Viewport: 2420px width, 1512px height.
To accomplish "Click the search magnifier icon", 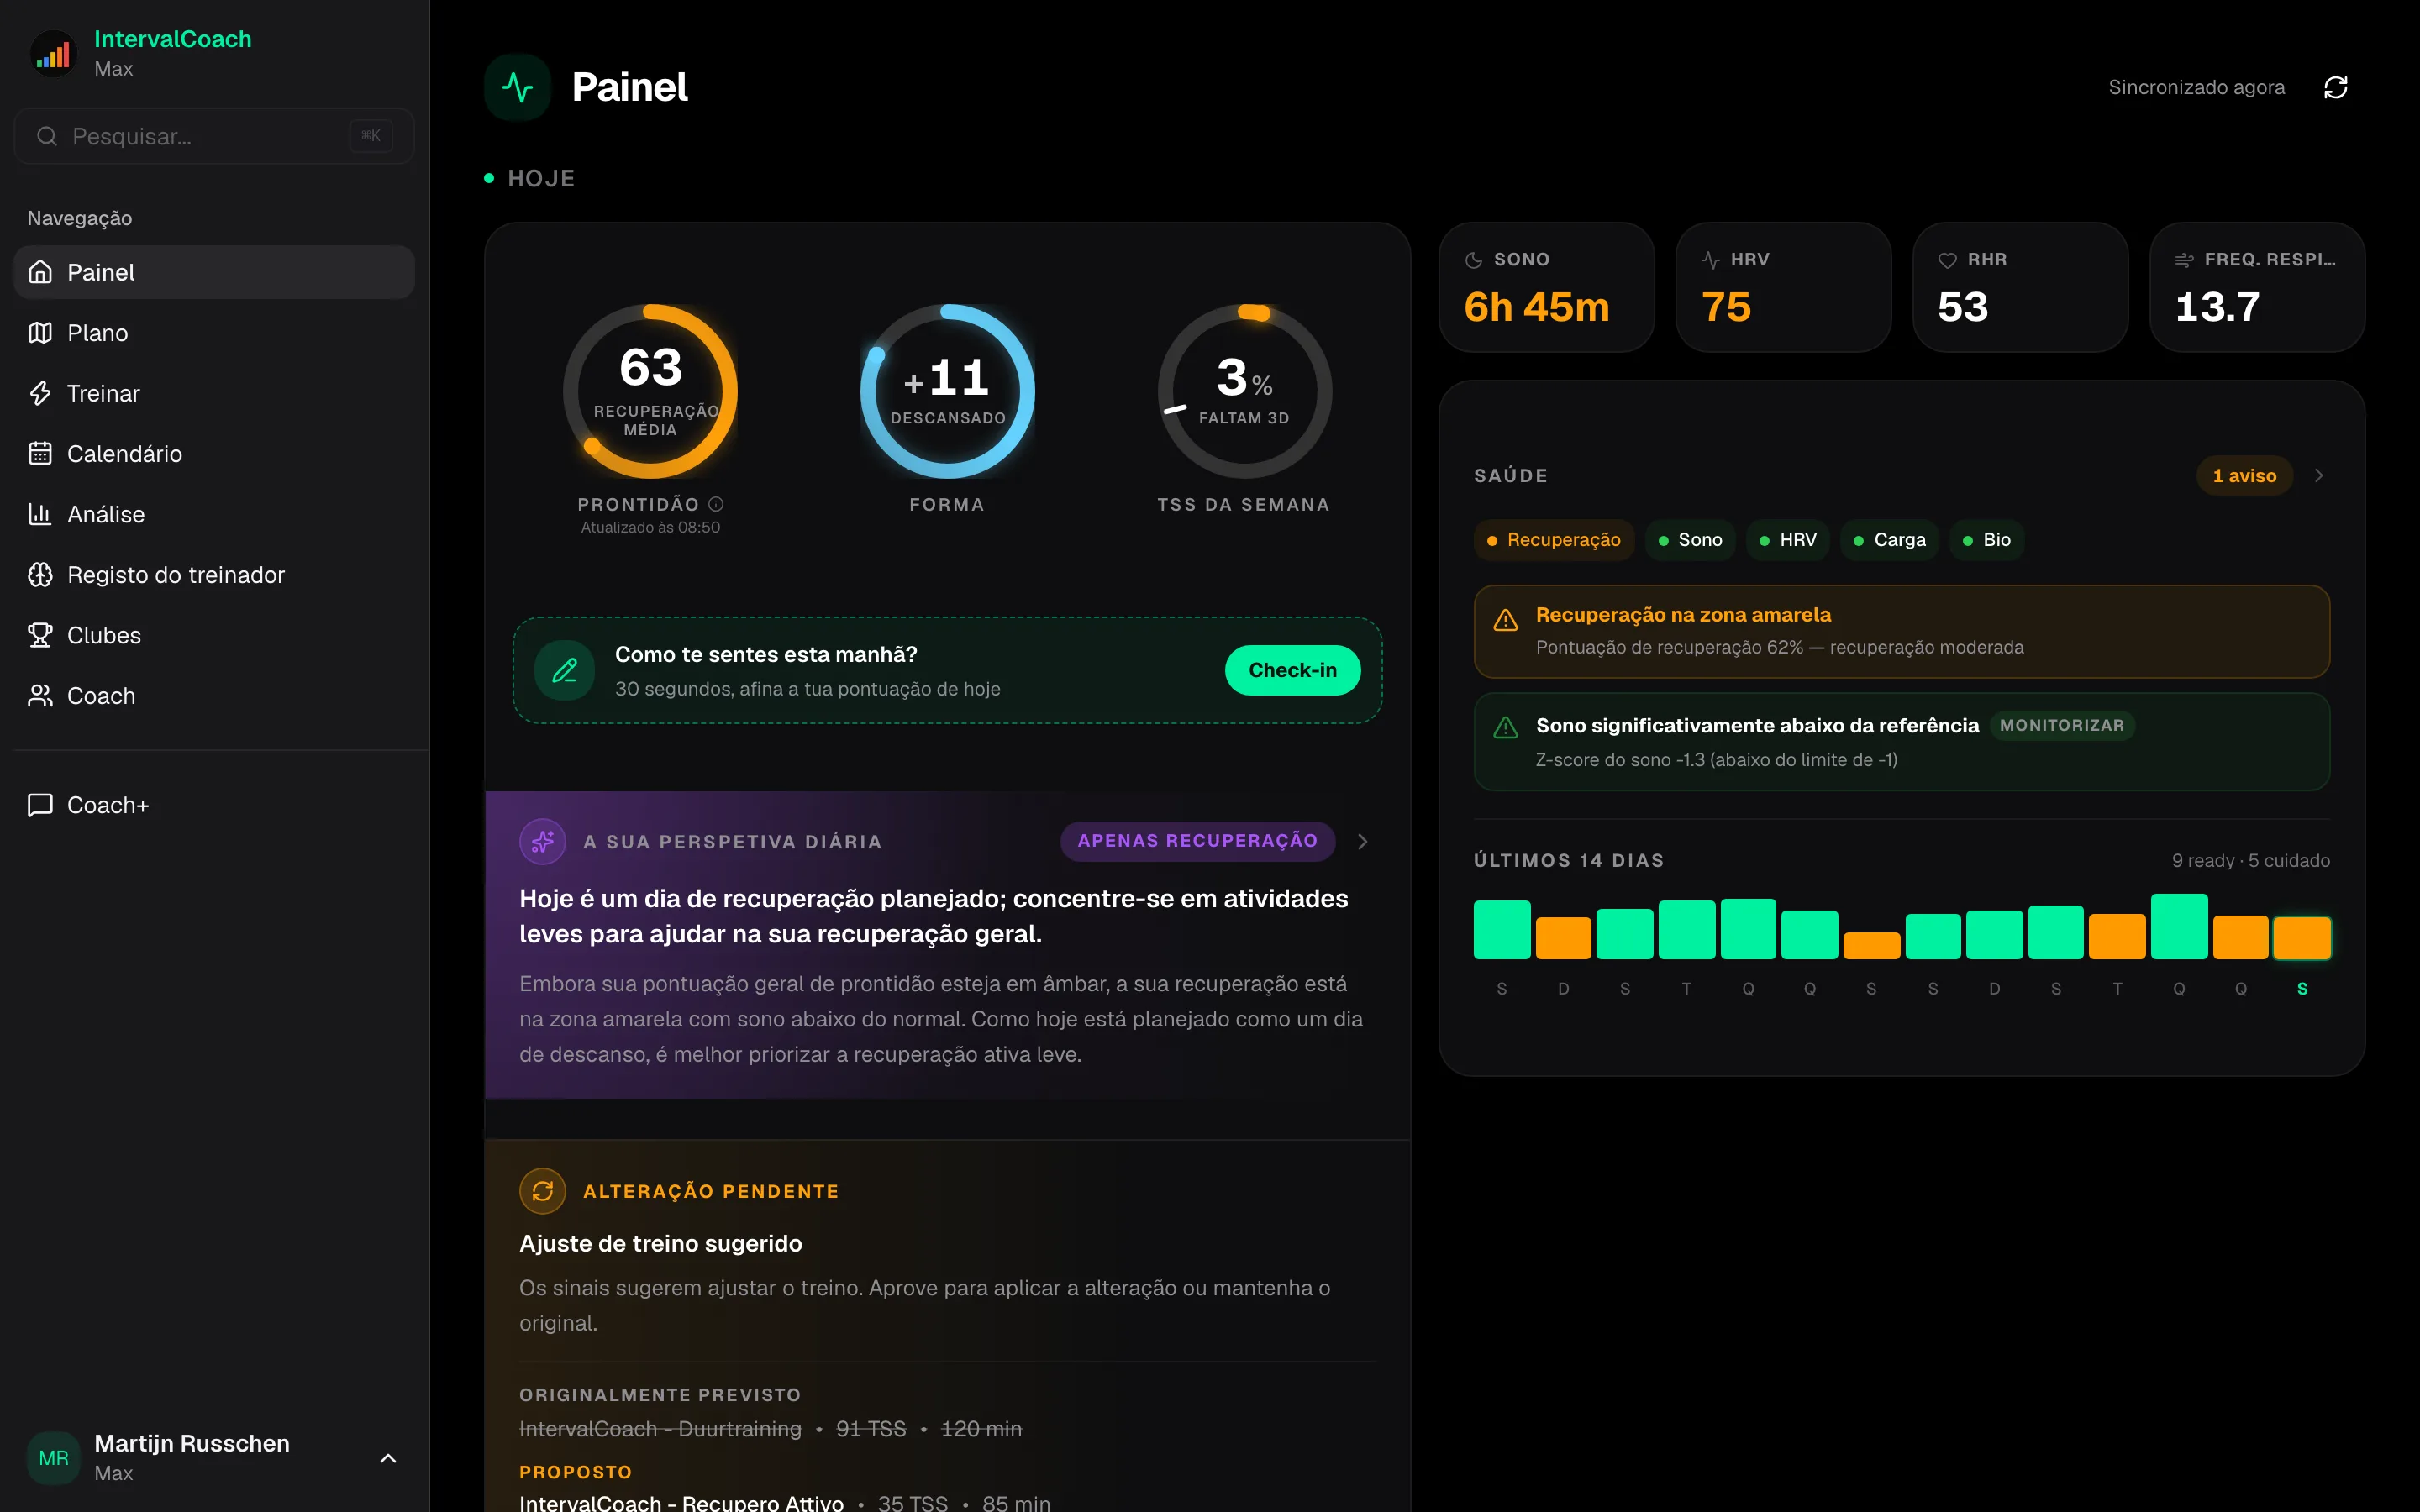I will point(47,136).
